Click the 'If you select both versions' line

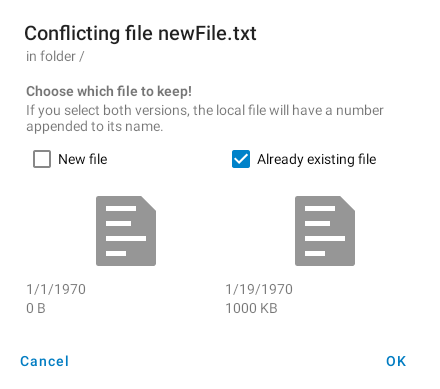[x=205, y=110]
